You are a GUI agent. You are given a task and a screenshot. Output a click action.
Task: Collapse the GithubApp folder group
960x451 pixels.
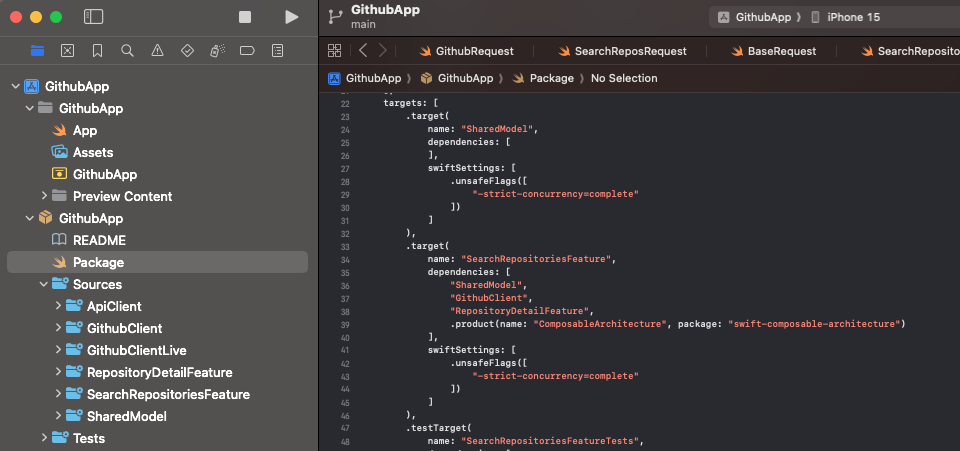[x=29, y=108]
